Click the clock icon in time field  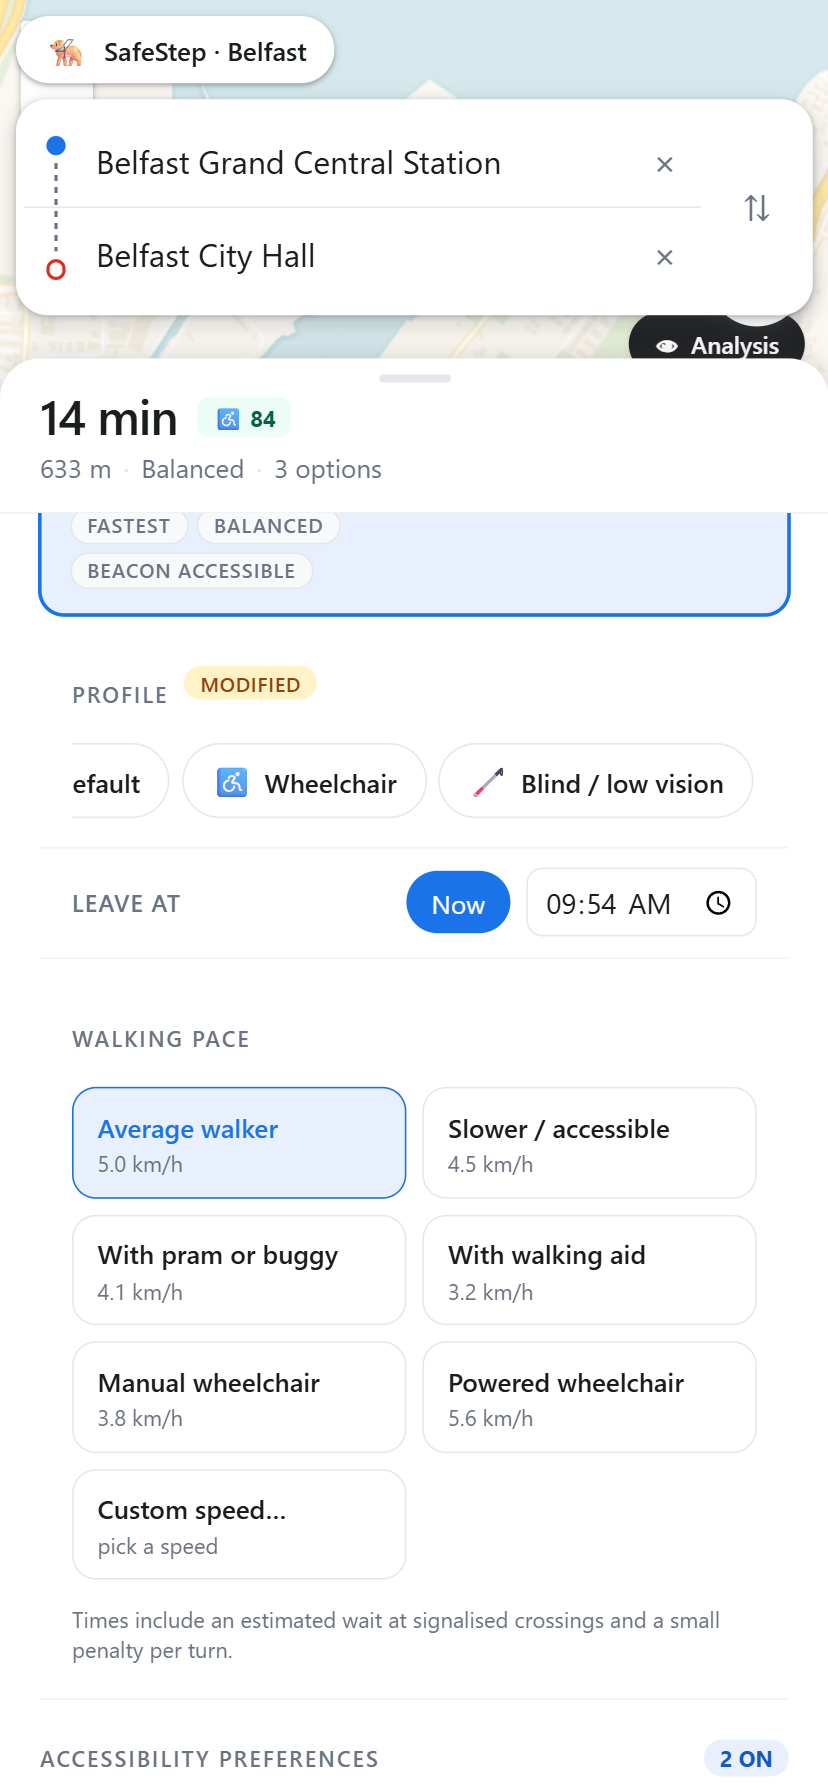718,903
